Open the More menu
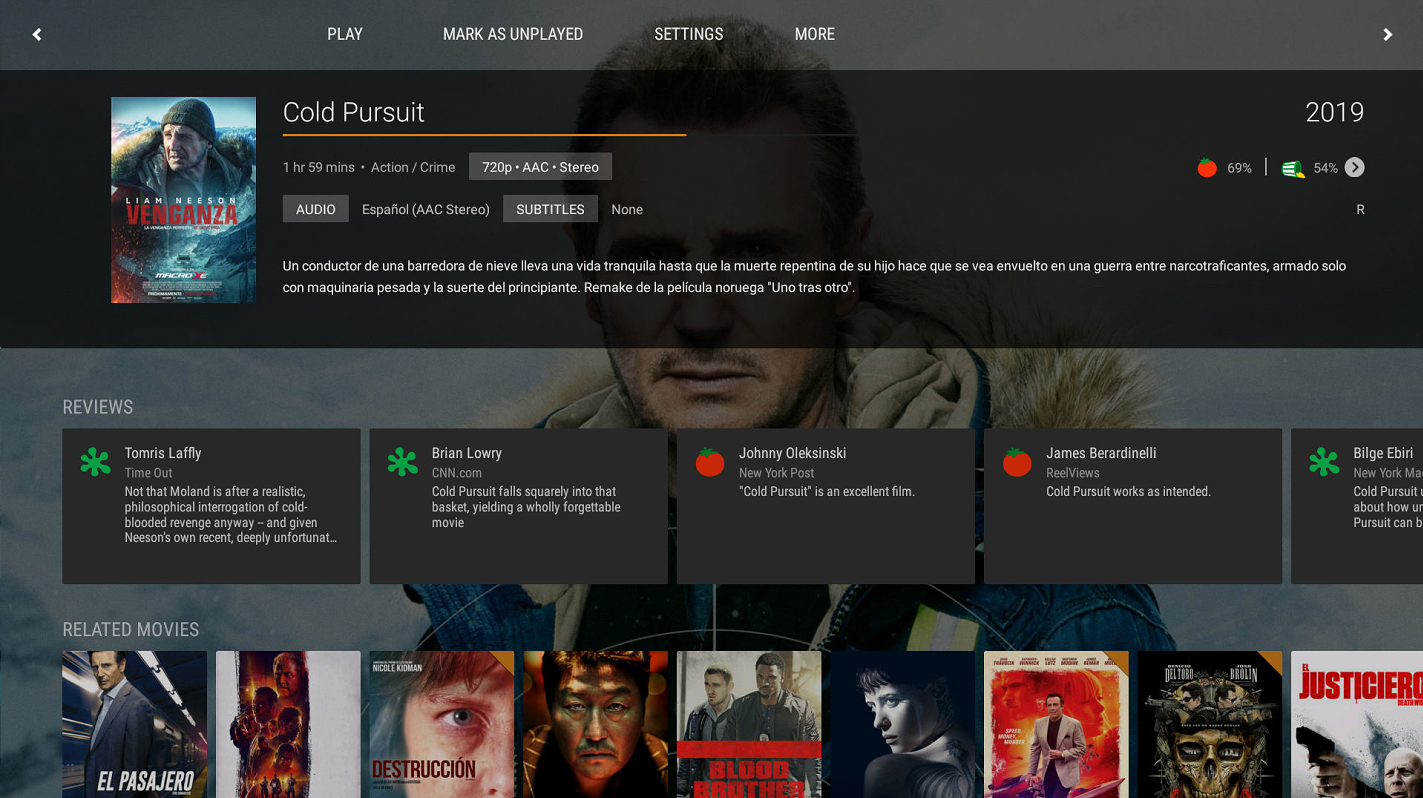The height and width of the screenshot is (798, 1423). (x=815, y=34)
